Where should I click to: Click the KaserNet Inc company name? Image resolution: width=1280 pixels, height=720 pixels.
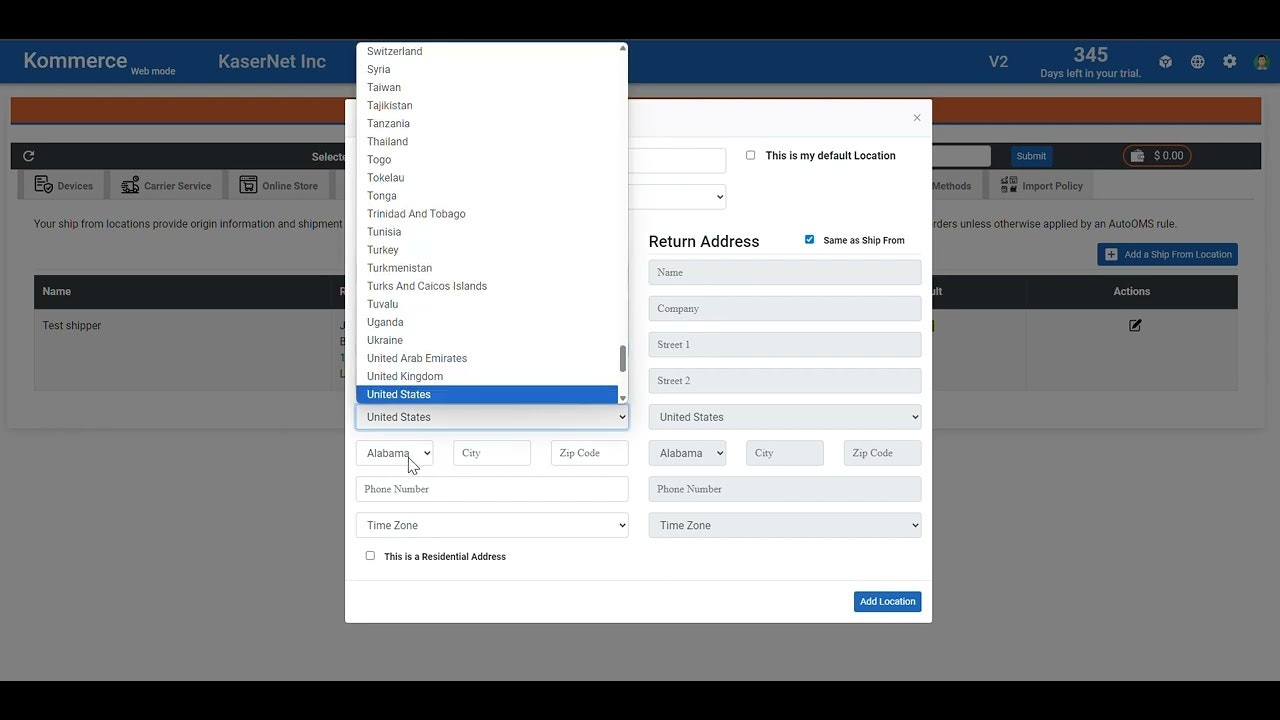click(272, 61)
